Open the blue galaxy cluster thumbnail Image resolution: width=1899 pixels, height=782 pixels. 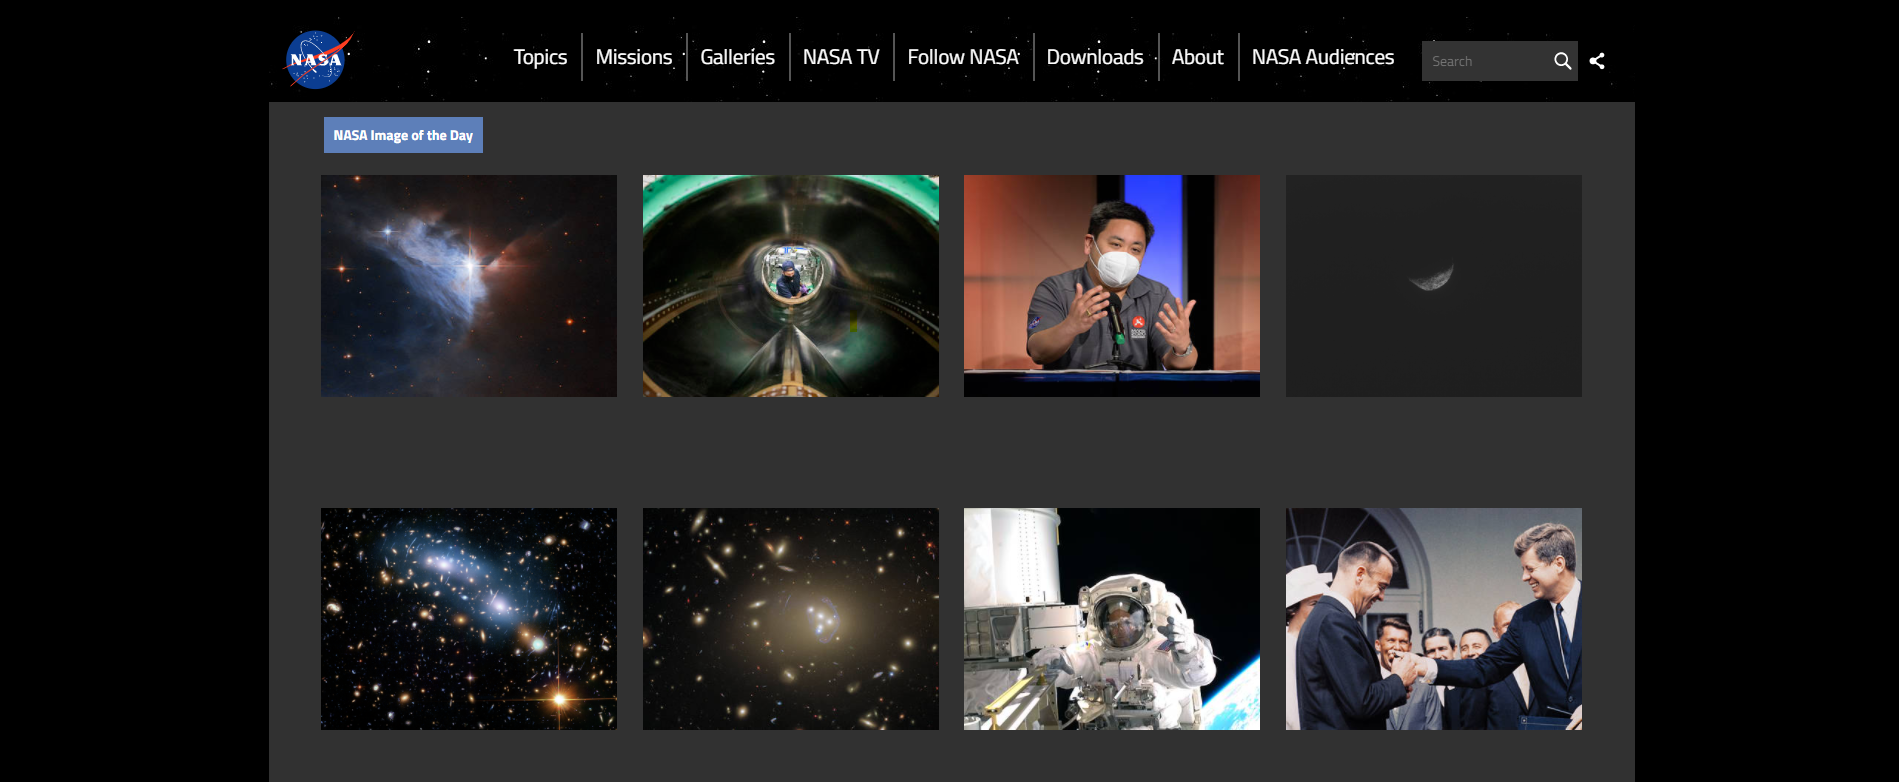tap(469, 619)
